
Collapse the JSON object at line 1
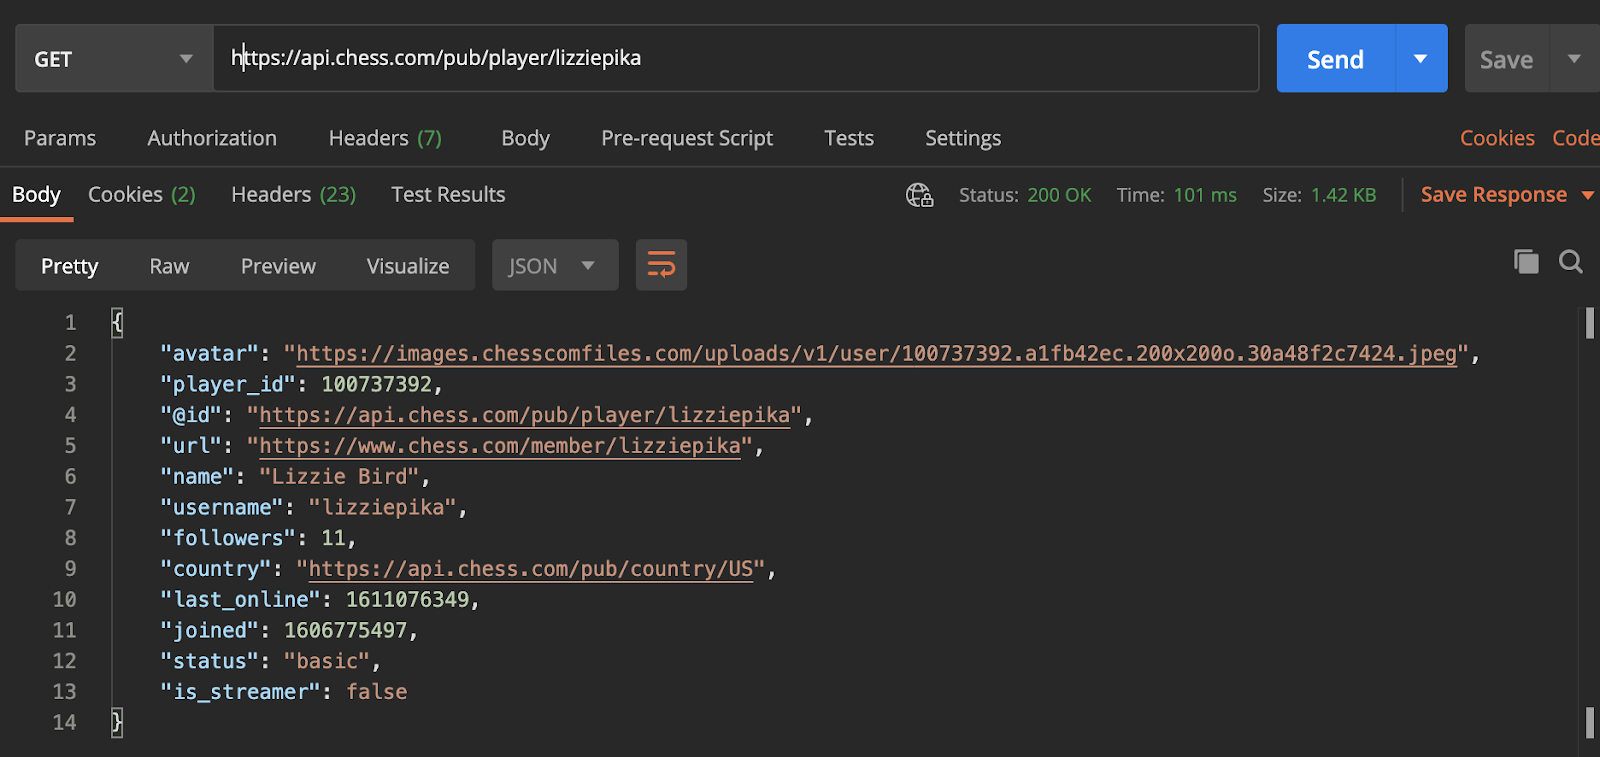[117, 322]
